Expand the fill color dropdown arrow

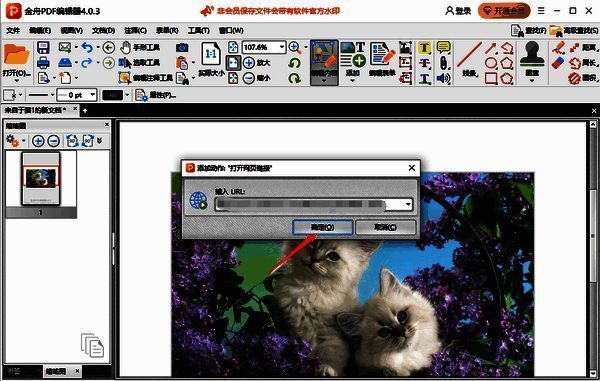pyautogui.click(x=20, y=94)
